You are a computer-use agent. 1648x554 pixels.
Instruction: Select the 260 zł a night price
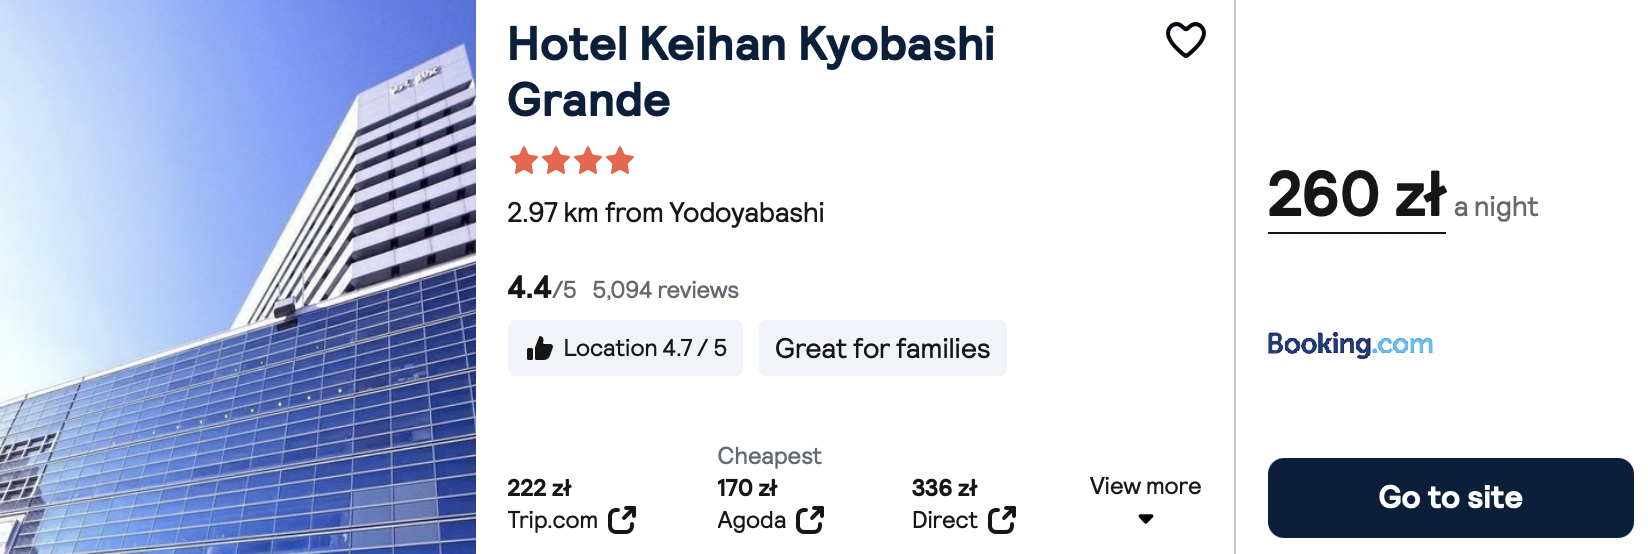[x=1402, y=196]
